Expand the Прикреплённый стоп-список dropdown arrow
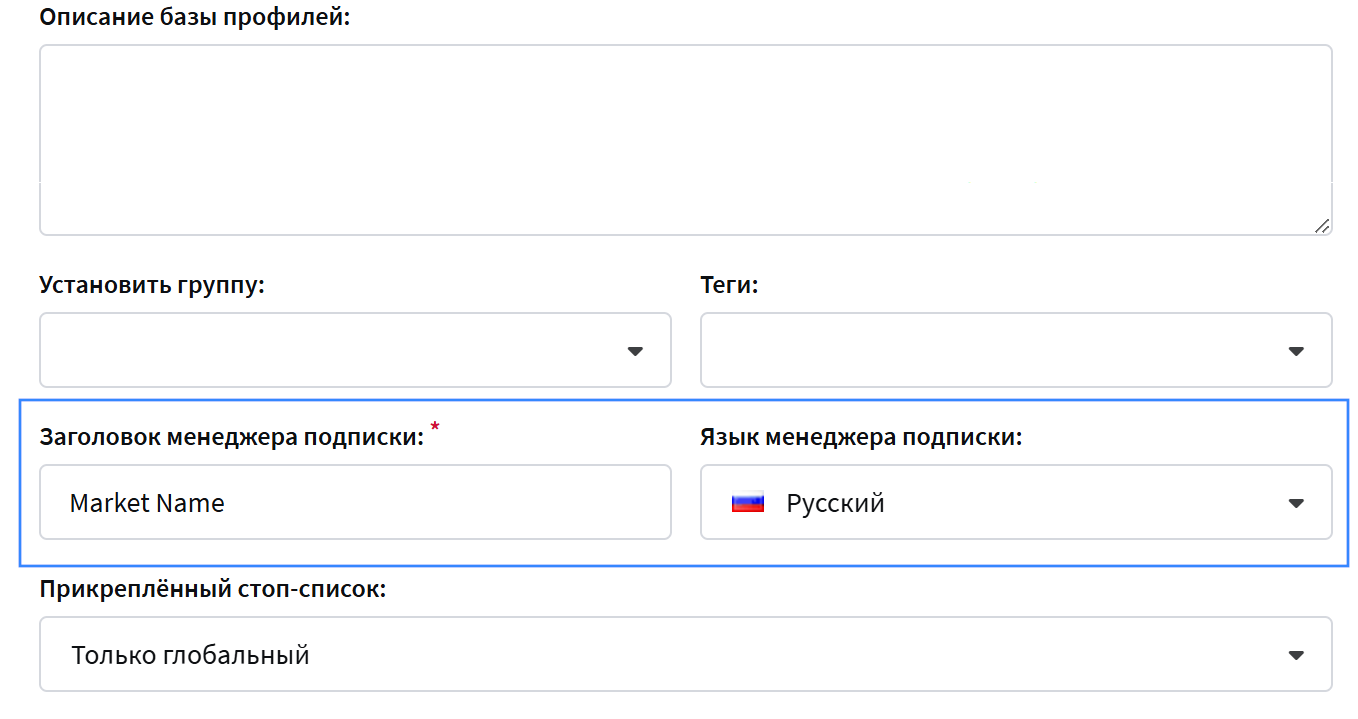The image size is (1358, 719). pyautogui.click(x=1296, y=656)
